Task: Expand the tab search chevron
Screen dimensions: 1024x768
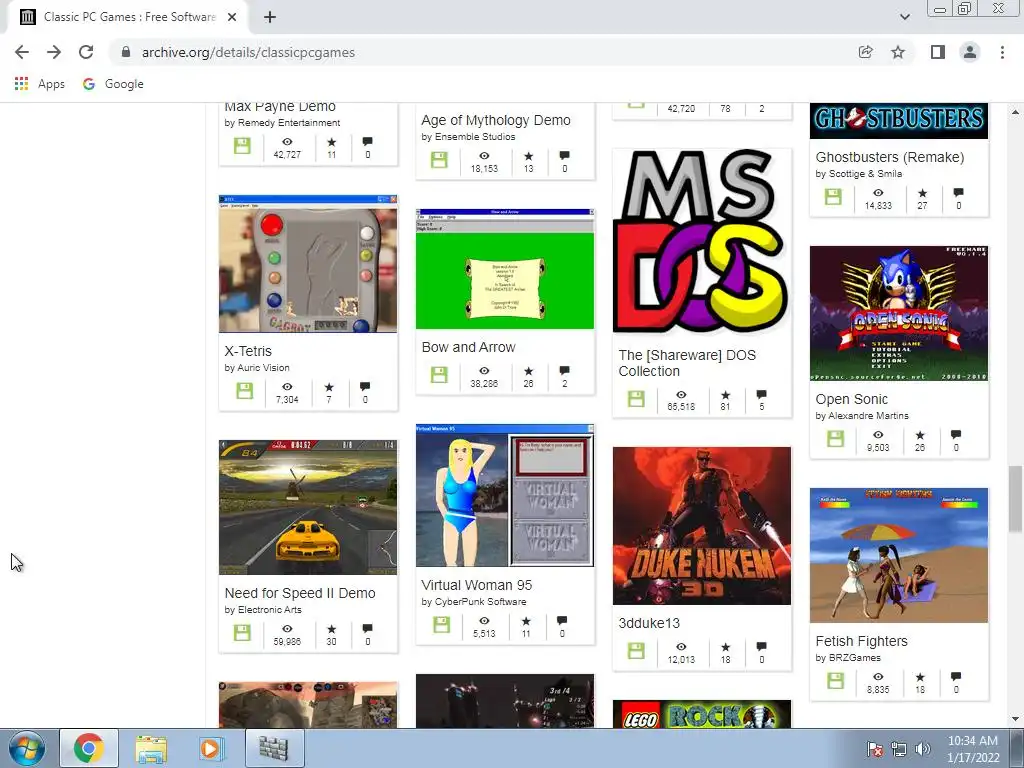Action: (904, 17)
